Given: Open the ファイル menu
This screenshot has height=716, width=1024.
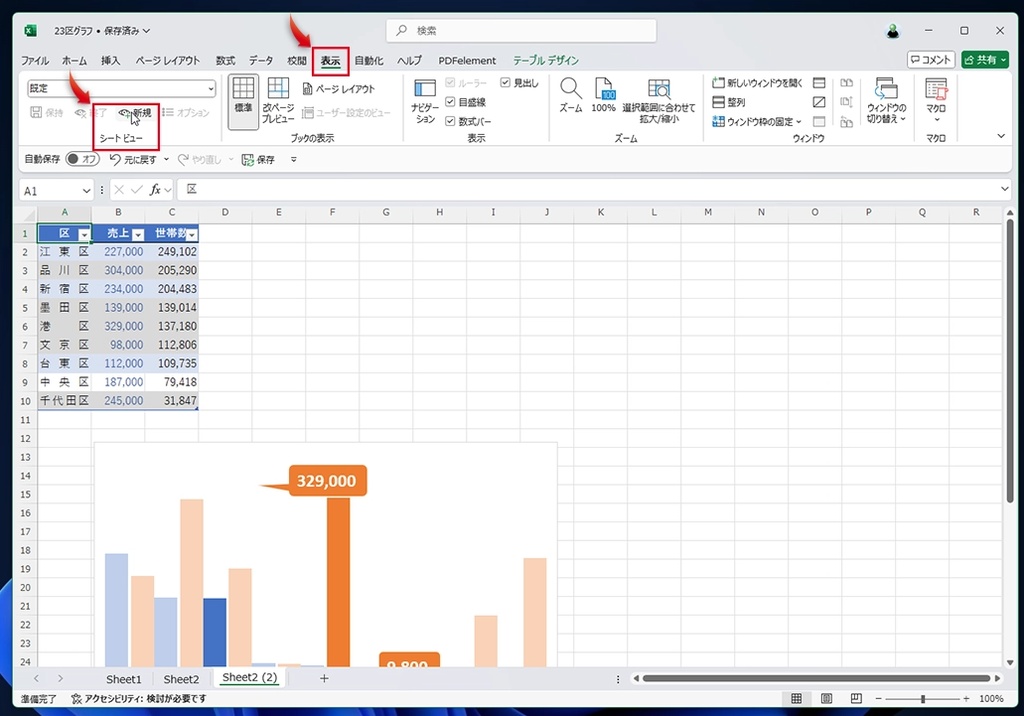Looking at the screenshot, I should coord(35,61).
